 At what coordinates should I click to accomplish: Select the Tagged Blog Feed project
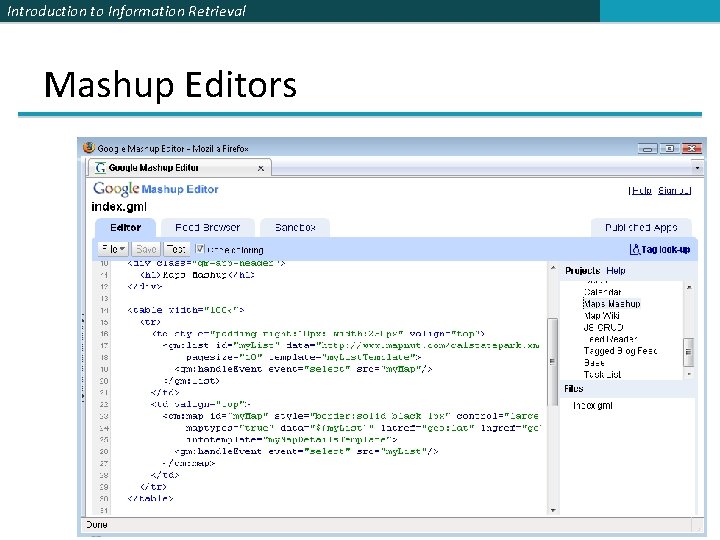[620, 351]
